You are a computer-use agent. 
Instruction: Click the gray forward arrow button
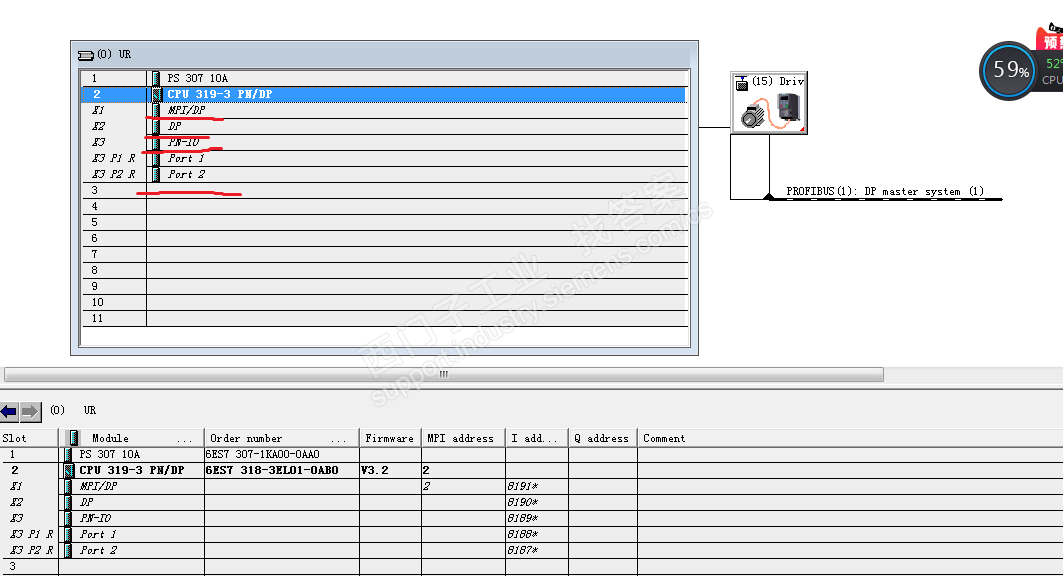[x=31, y=411]
